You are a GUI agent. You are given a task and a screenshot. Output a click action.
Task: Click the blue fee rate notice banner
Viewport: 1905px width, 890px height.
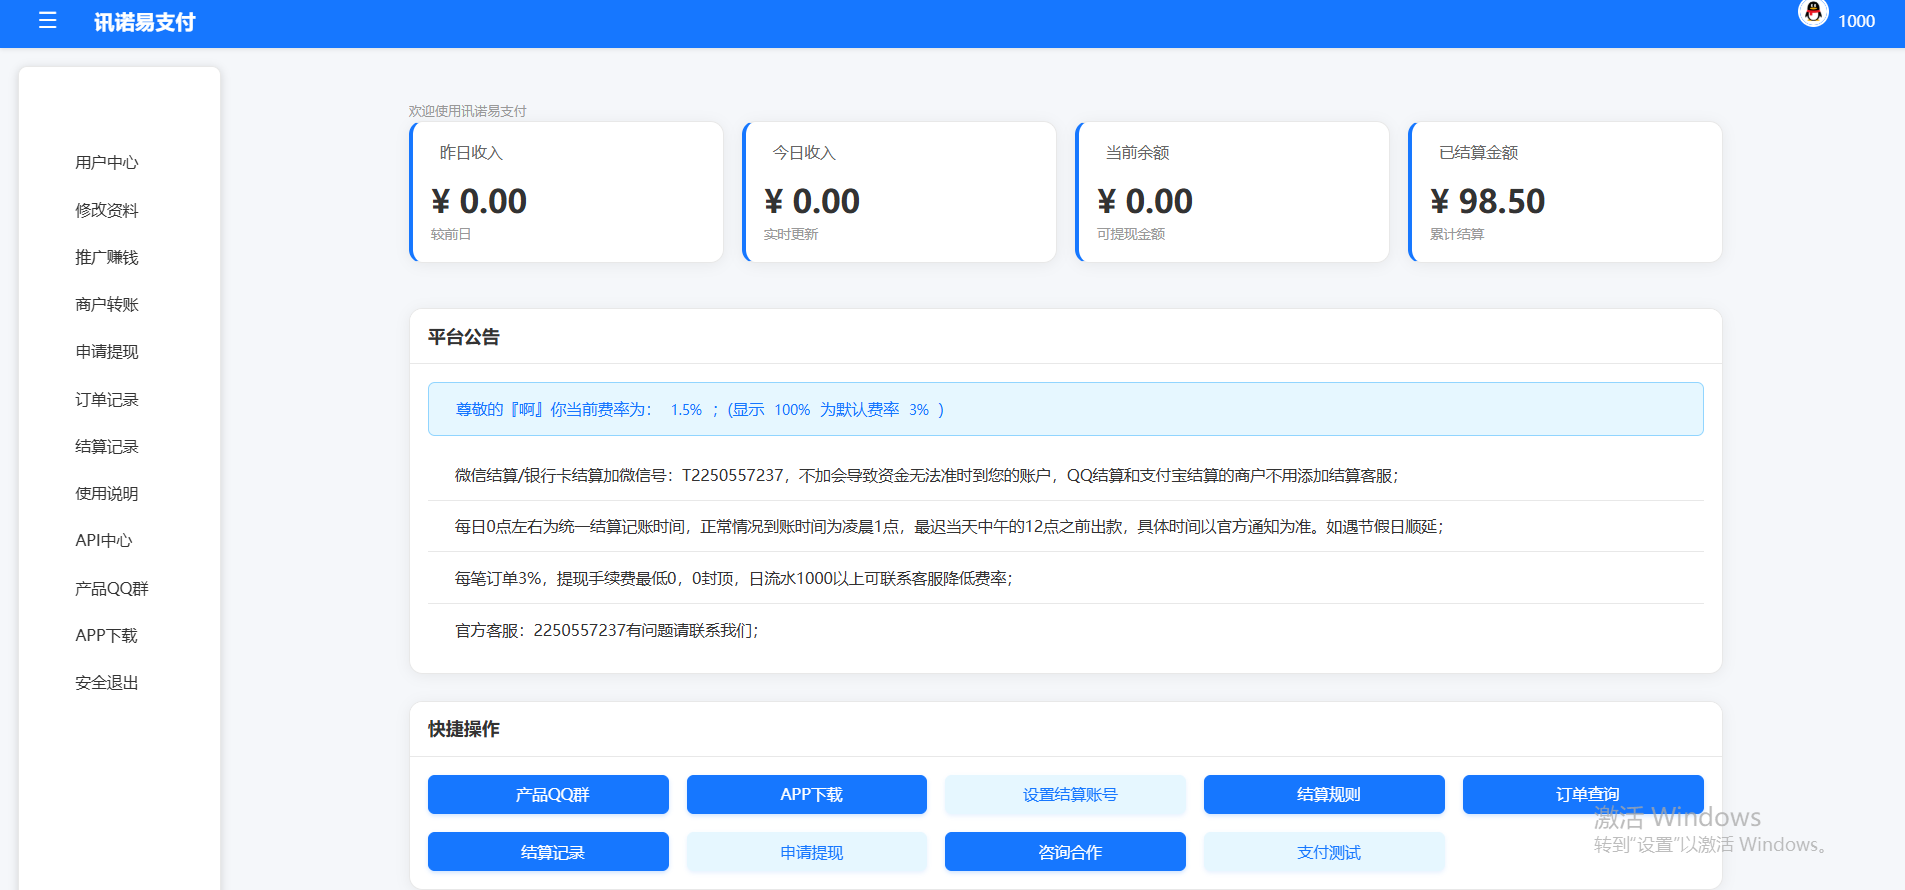click(x=1065, y=409)
